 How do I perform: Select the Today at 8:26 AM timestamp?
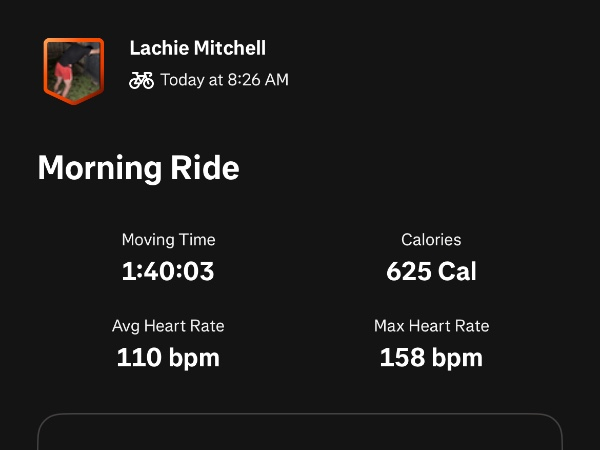click(224, 80)
